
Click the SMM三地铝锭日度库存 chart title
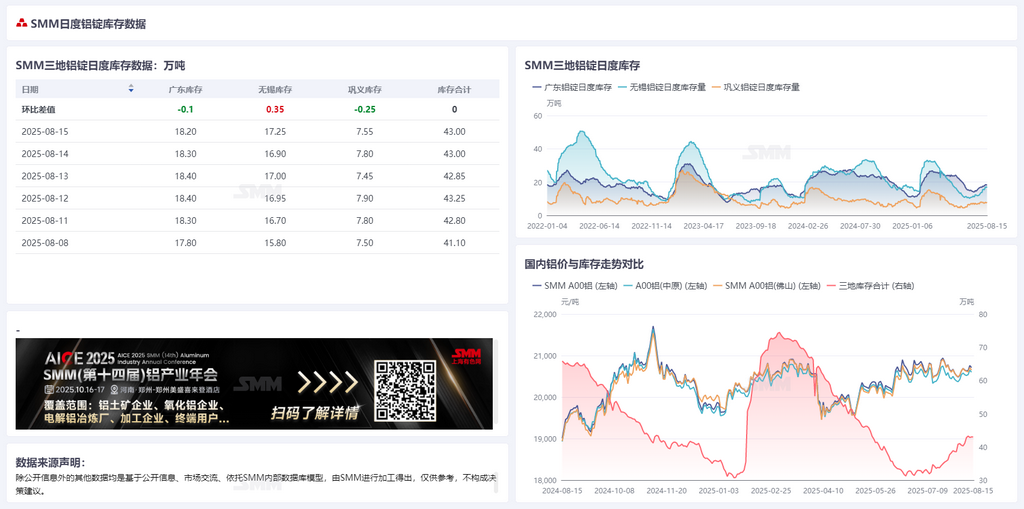click(x=582, y=65)
